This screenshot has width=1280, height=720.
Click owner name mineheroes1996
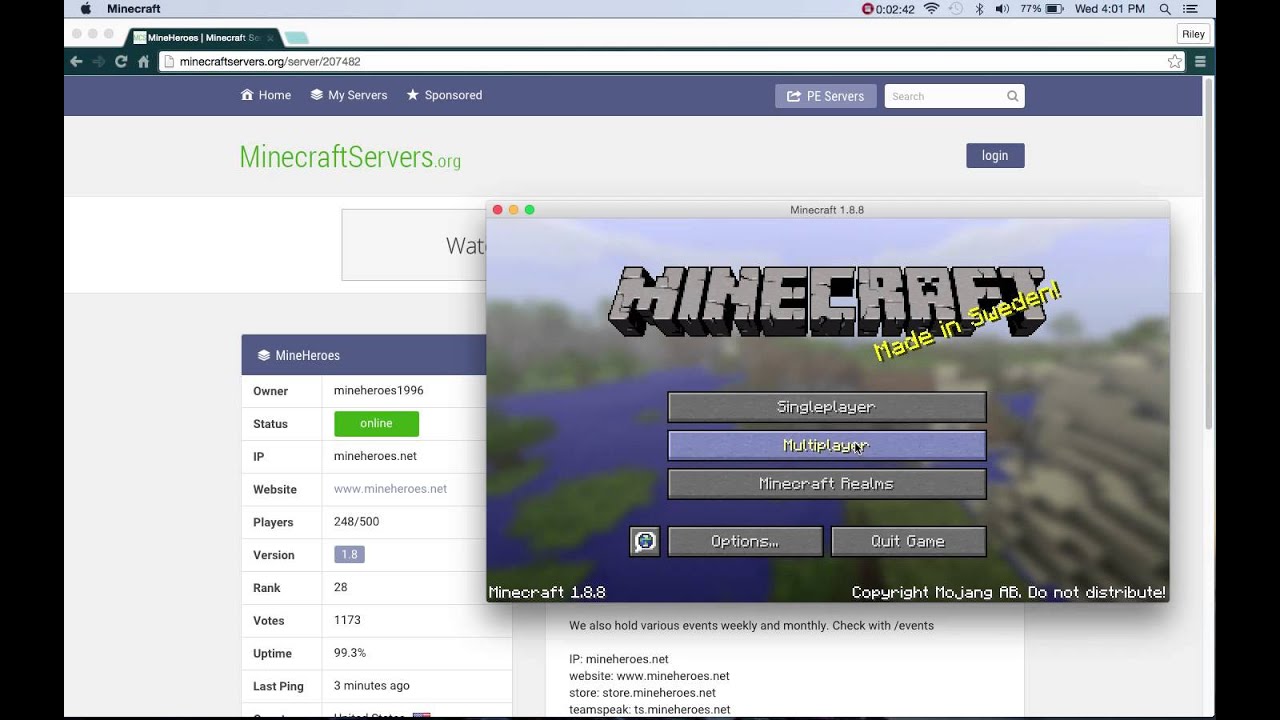point(379,390)
